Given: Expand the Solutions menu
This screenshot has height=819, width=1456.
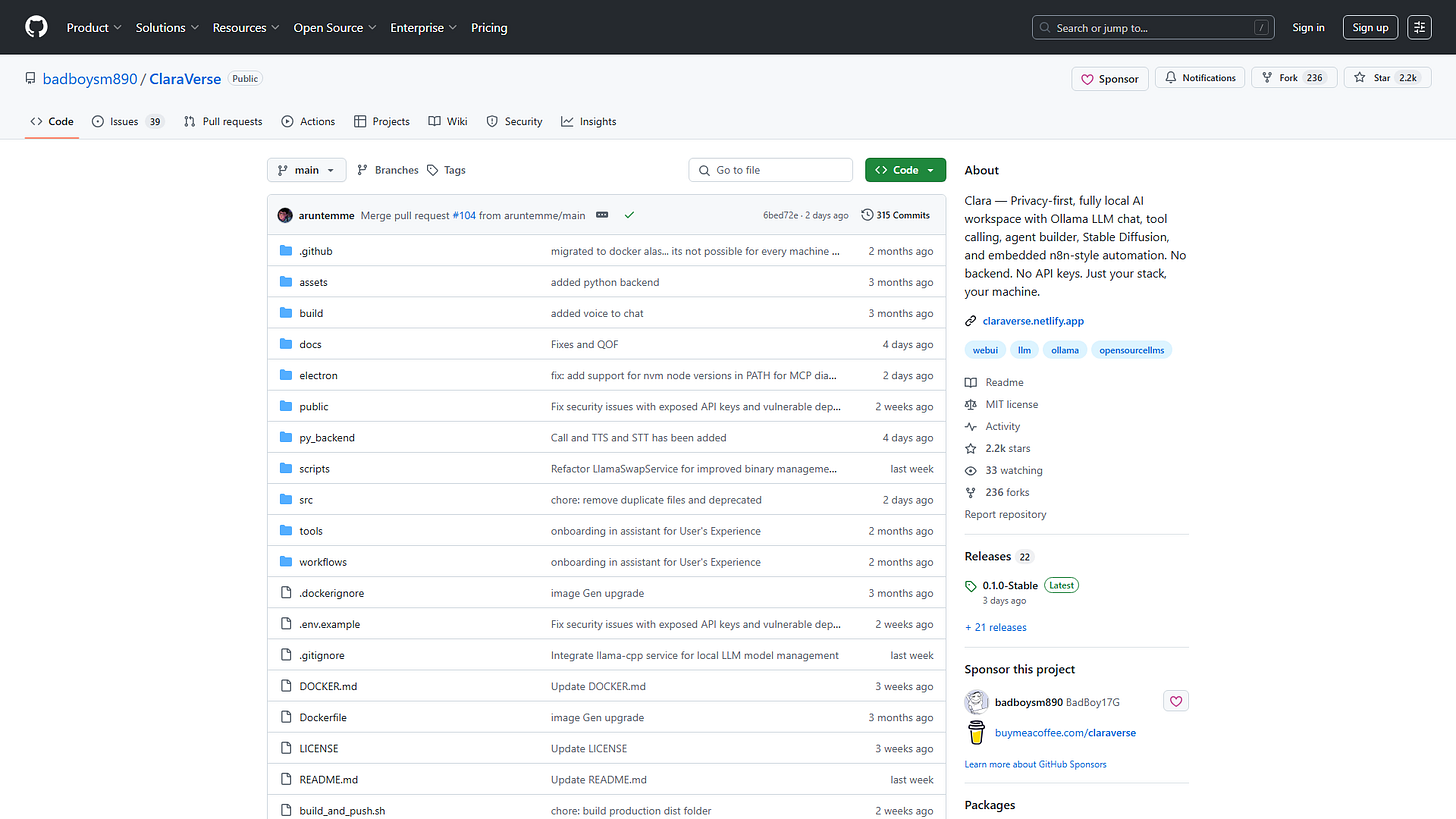Looking at the screenshot, I should click(x=167, y=28).
